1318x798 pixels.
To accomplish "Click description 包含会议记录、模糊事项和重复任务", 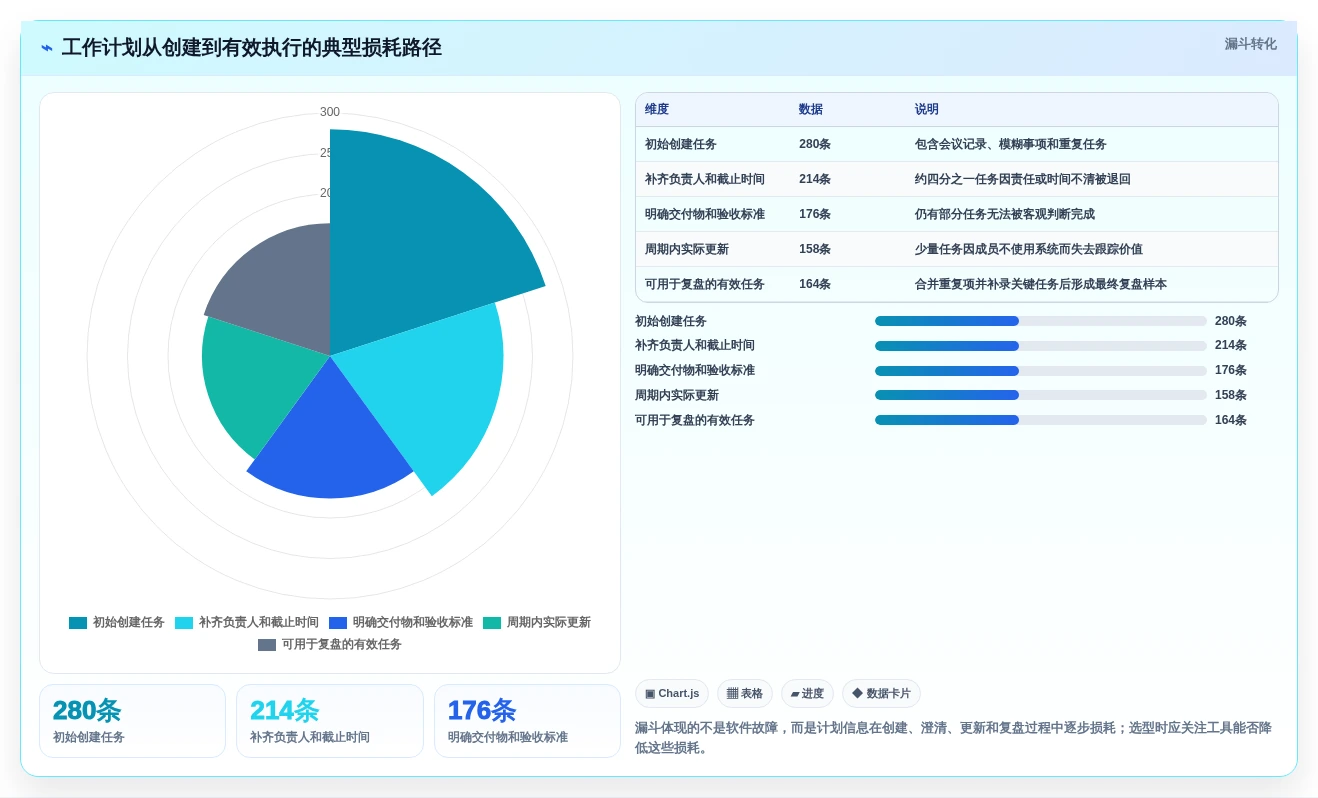I will coord(1011,145).
